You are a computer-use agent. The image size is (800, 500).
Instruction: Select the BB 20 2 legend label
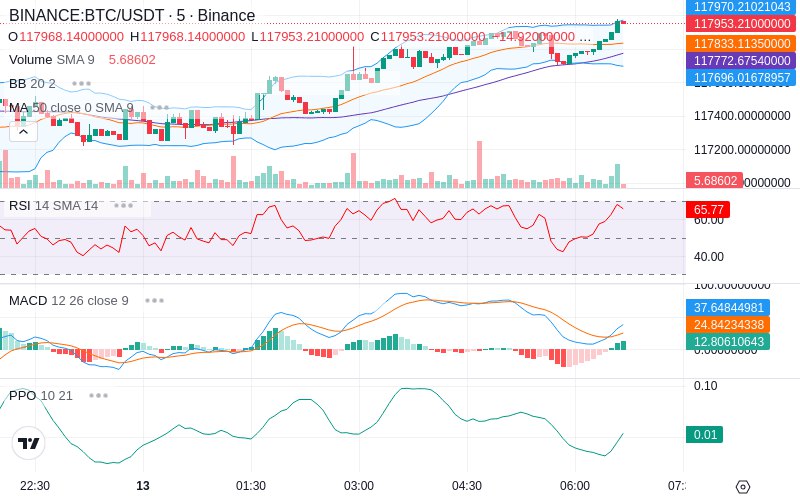tap(32, 84)
